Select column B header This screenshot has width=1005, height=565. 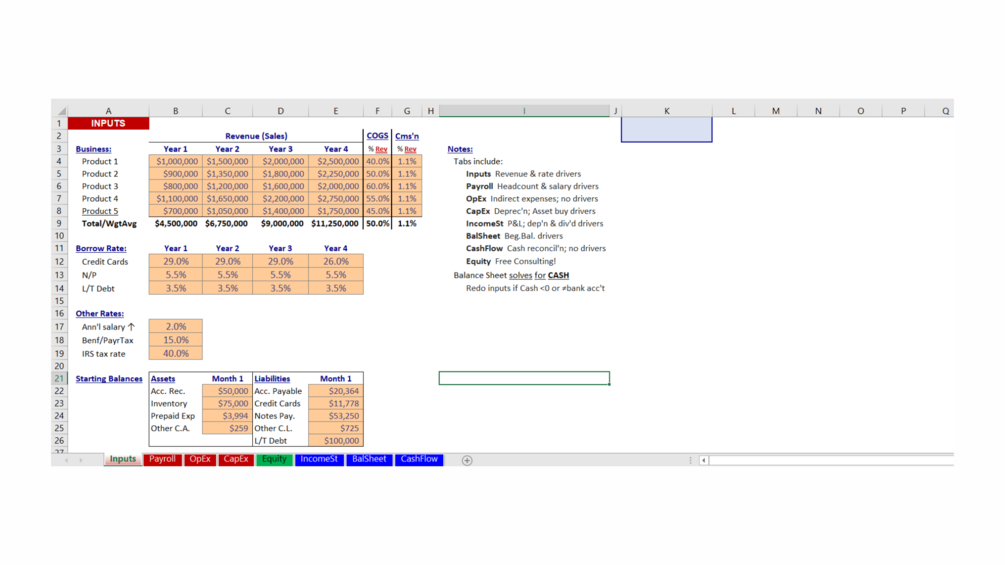click(x=176, y=111)
